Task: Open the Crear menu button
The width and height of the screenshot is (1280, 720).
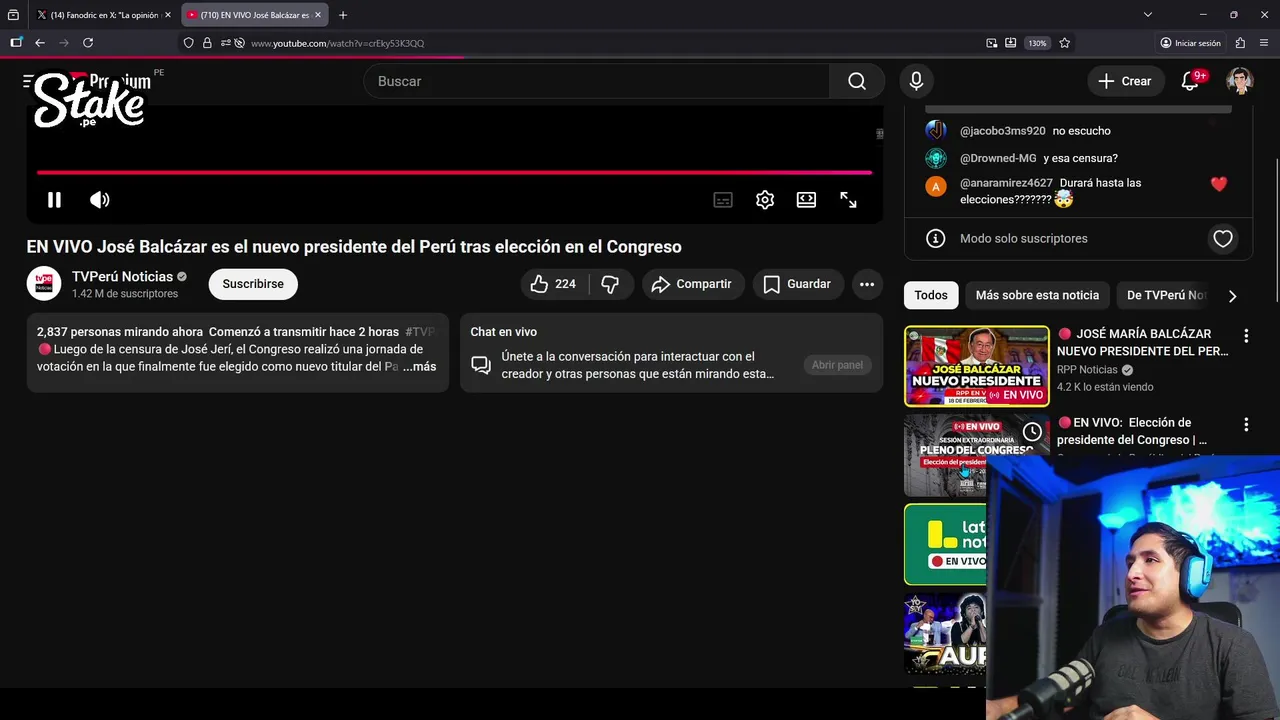Action: [x=1125, y=81]
